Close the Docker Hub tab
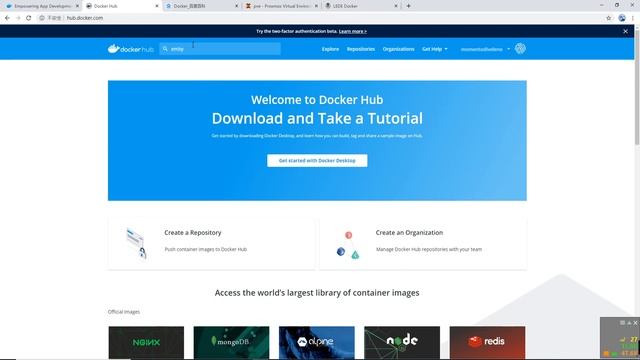This screenshot has width=640, height=360. (157, 6)
